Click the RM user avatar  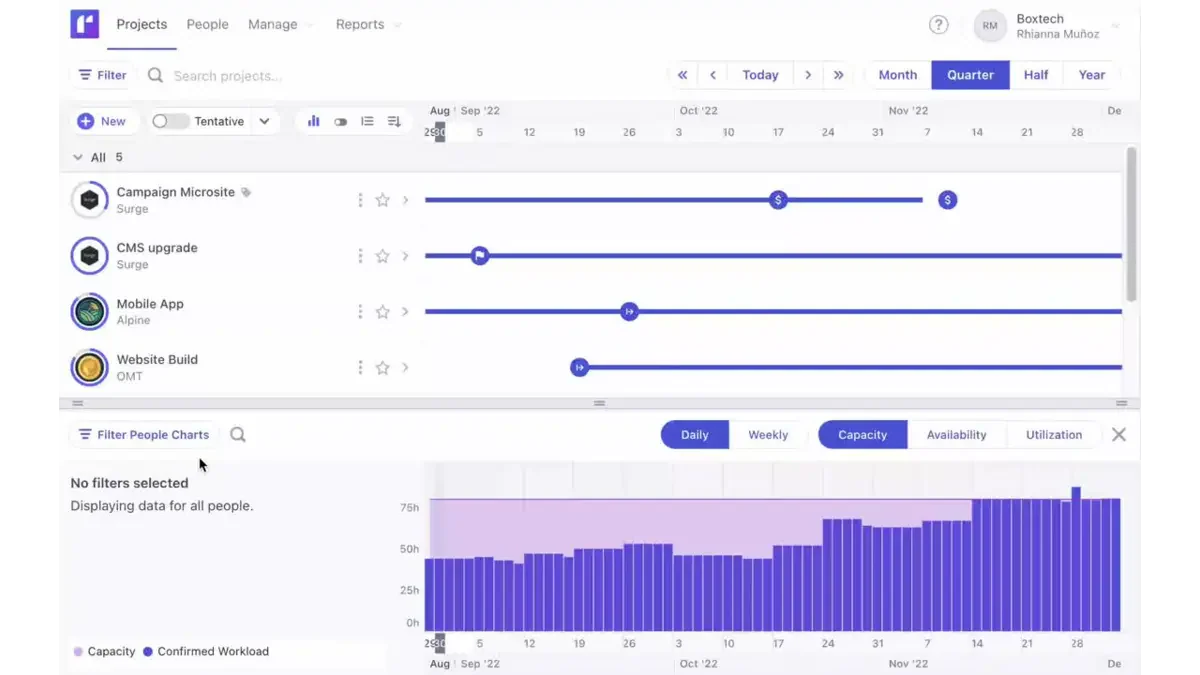pyautogui.click(x=989, y=26)
